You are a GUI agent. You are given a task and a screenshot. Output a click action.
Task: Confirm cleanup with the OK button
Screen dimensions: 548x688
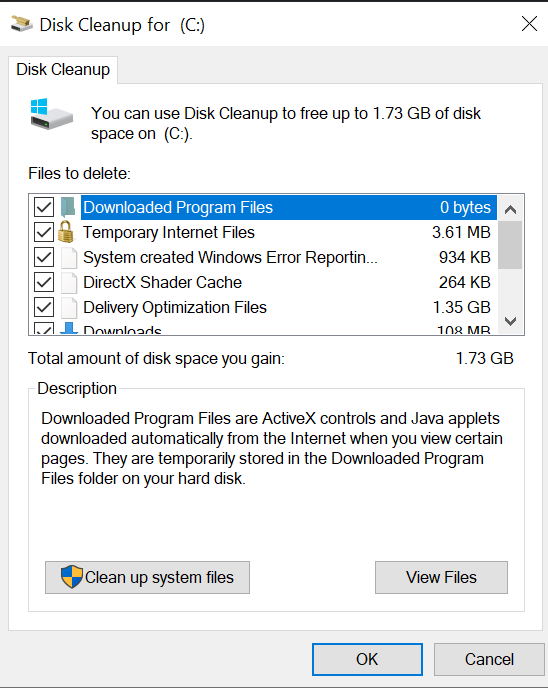pos(367,659)
